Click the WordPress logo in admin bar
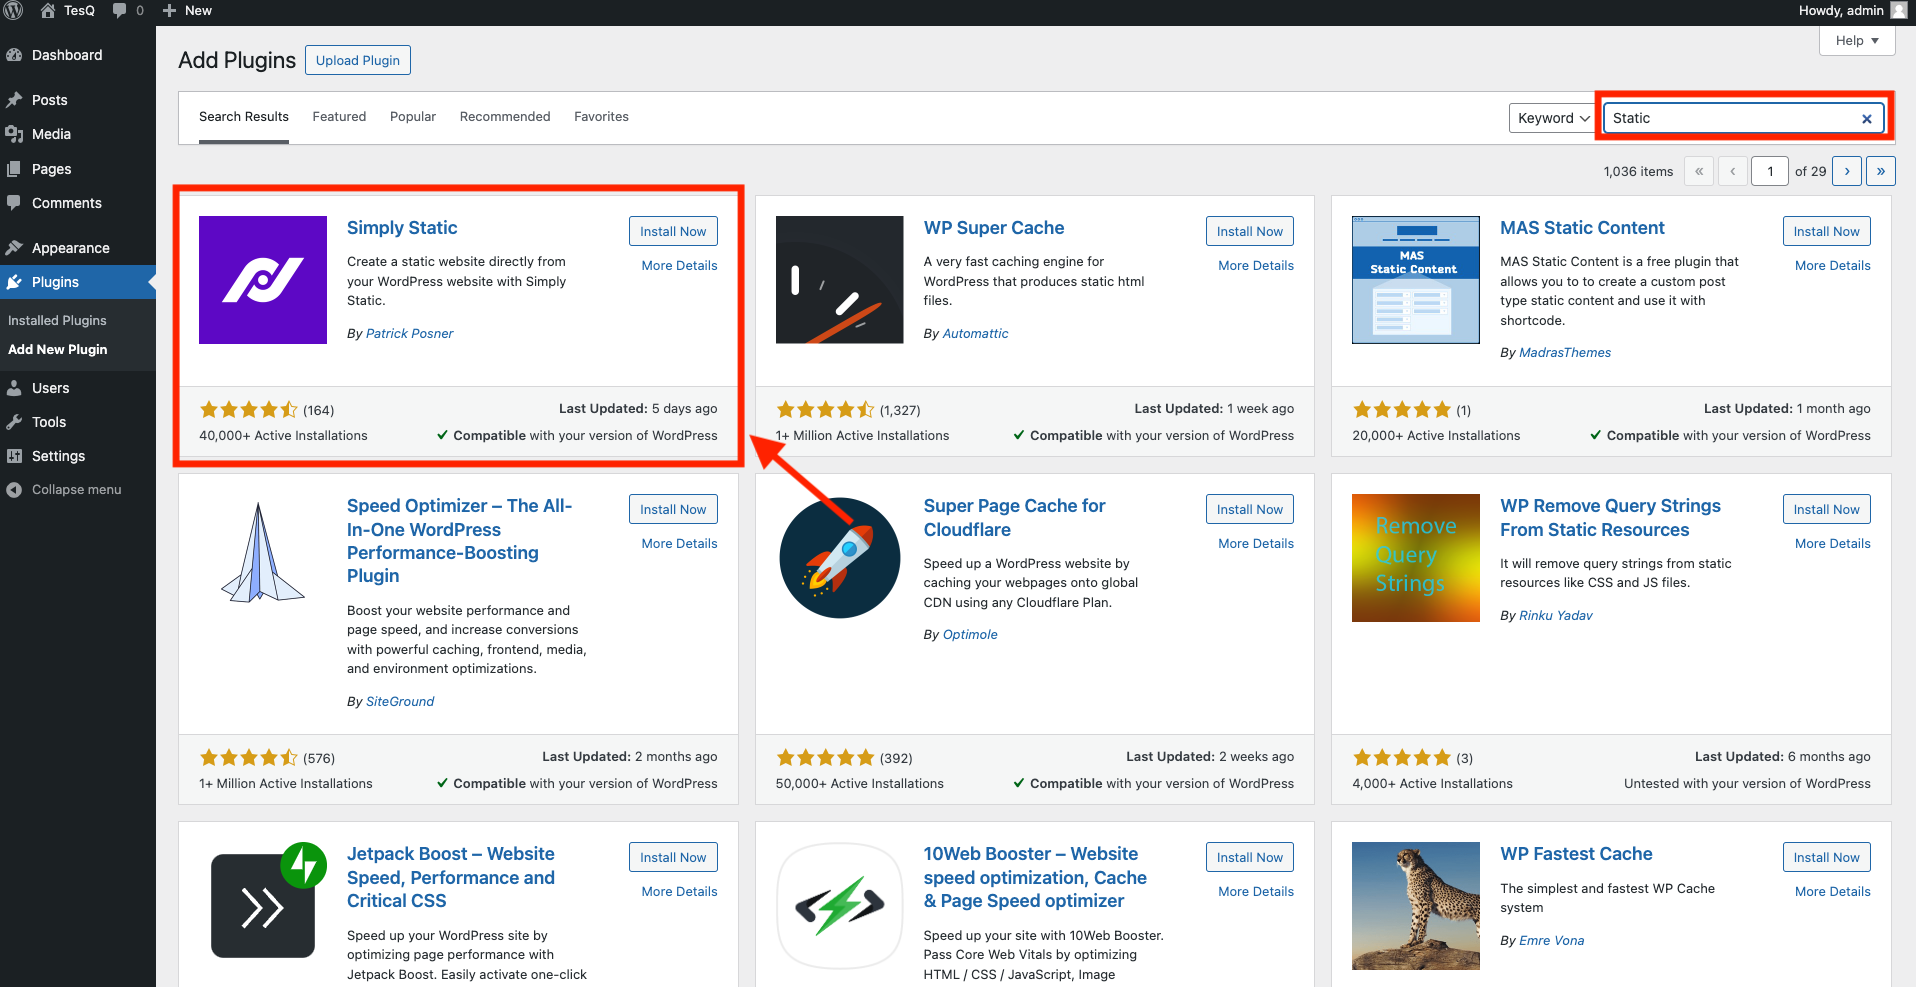Viewport: 1916px width, 987px height. click(x=14, y=11)
